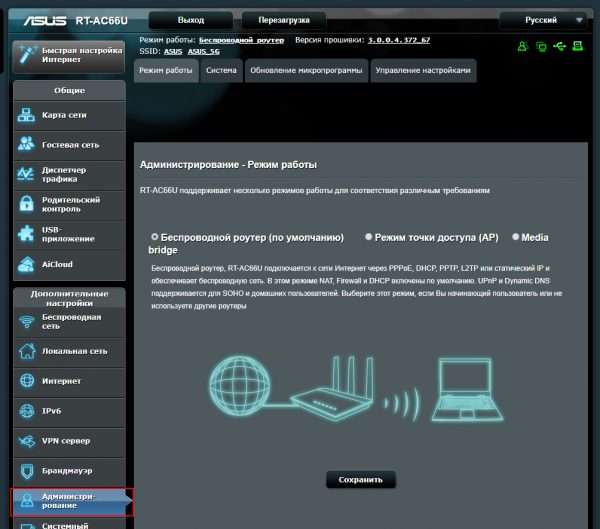Viewport: 600px width, 529px height.
Task: Switch to Система tab
Action: pyautogui.click(x=221, y=70)
